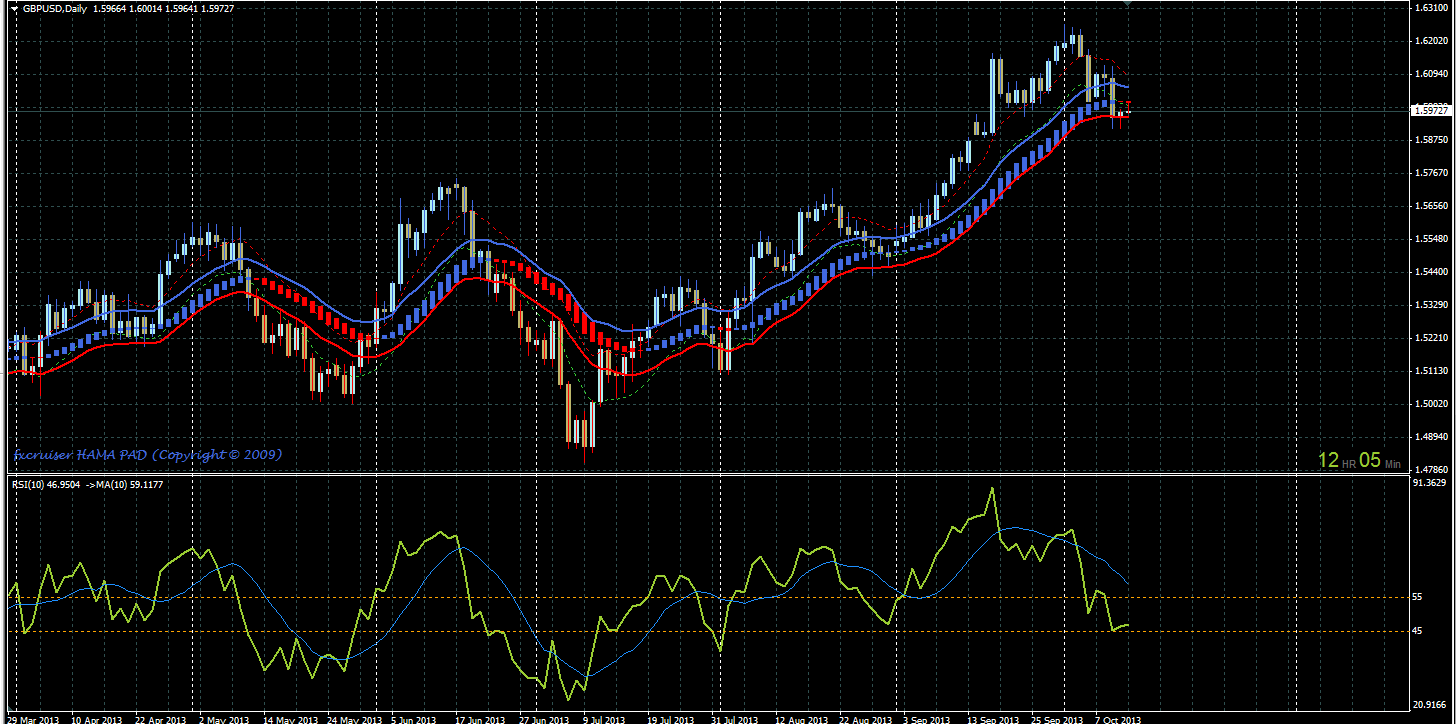Click price axis value 1.52210
This screenshot has height=724, width=1456.
pos(1432,338)
